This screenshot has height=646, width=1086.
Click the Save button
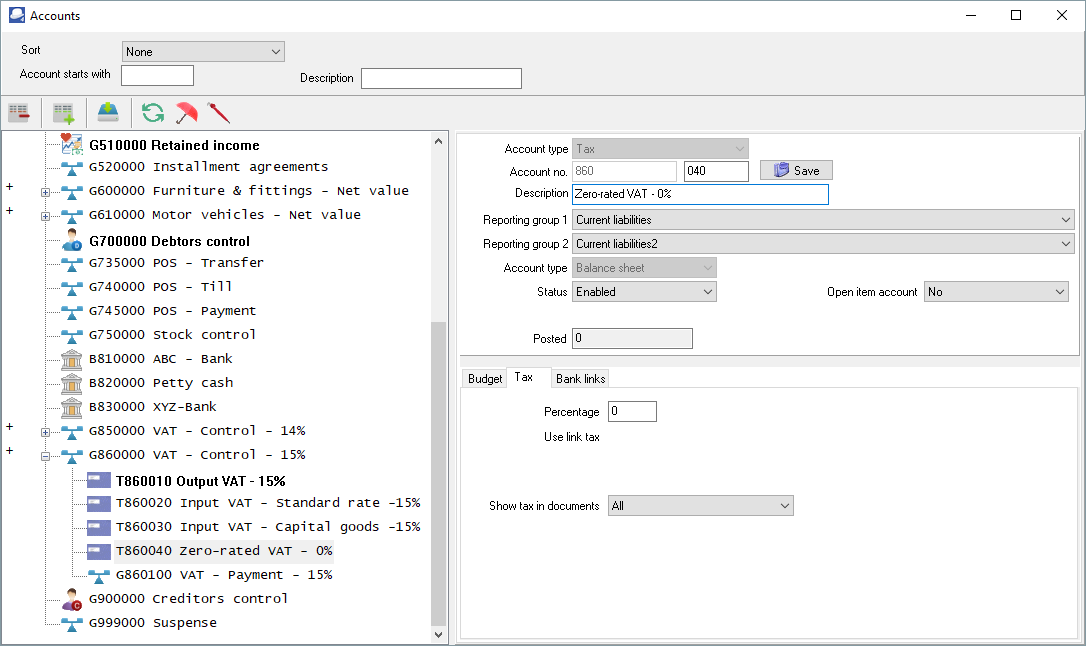point(796,170)
